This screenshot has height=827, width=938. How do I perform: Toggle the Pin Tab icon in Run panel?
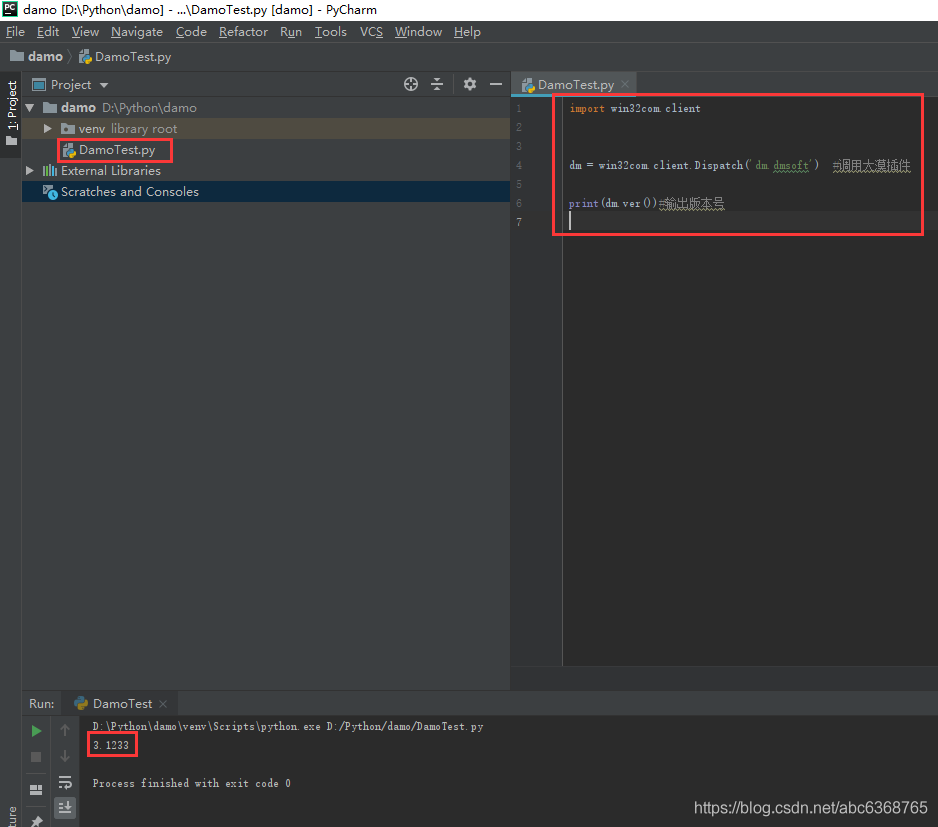36,820
